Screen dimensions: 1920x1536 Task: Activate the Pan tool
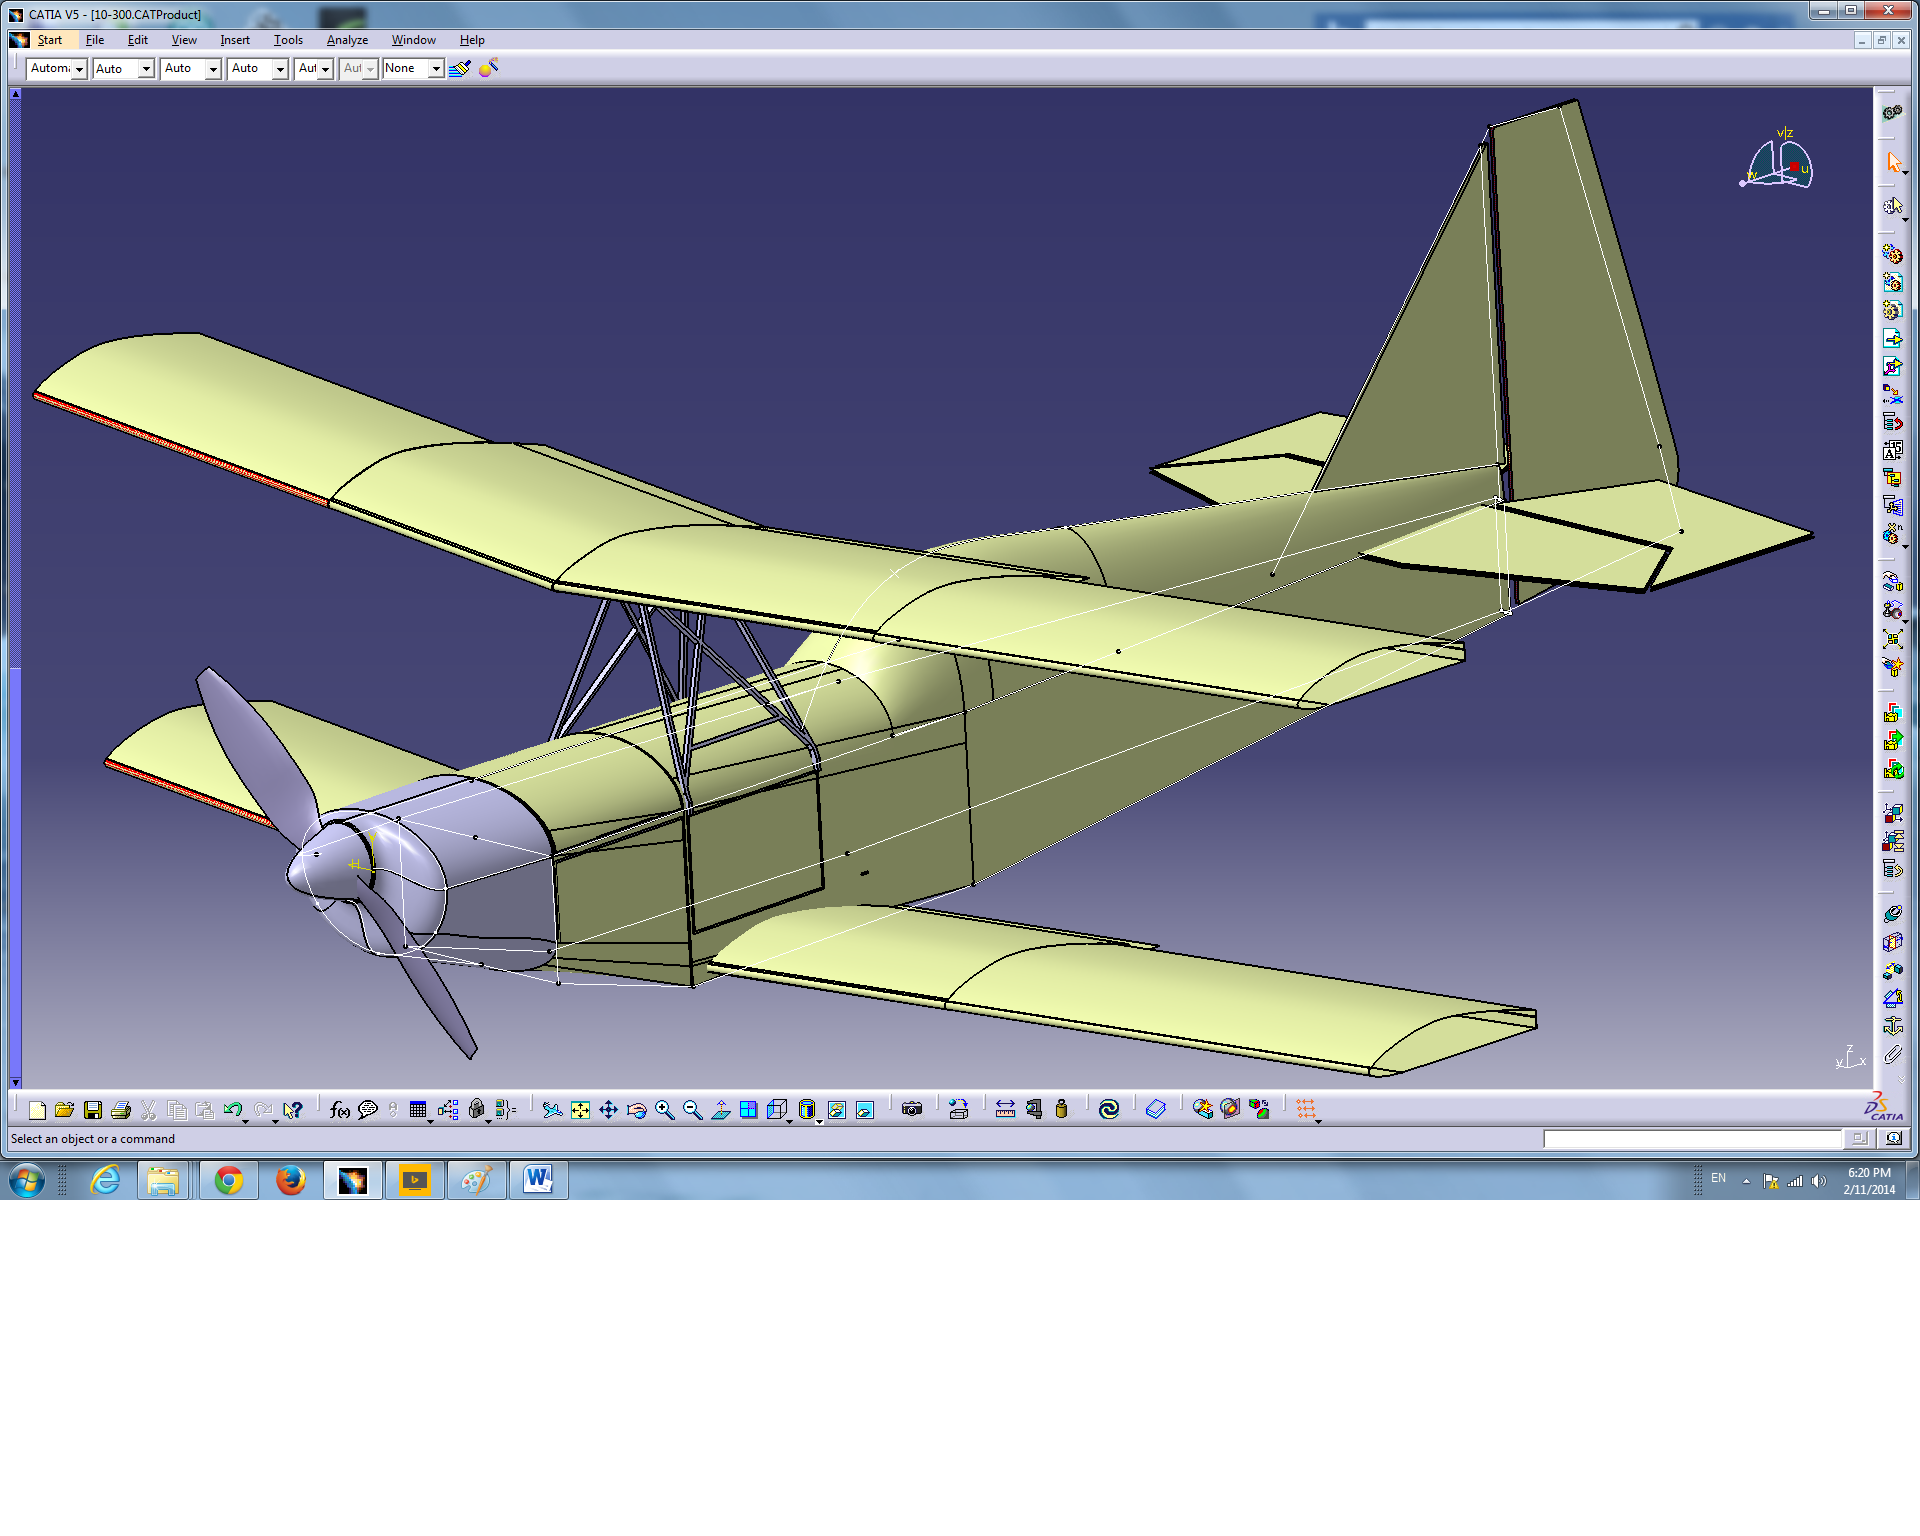[608, 1109]
